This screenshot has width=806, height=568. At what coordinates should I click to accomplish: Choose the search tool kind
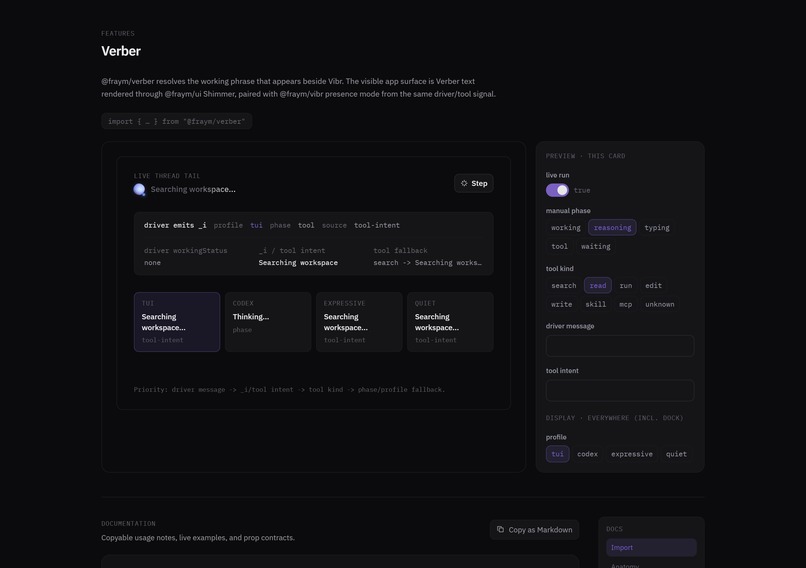tap(563, 286)
